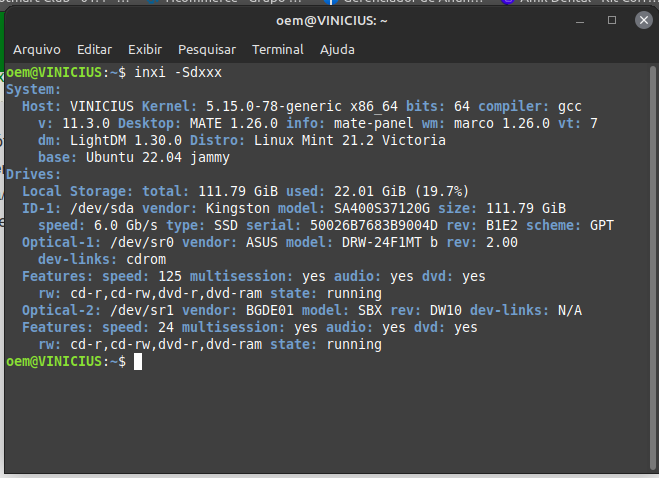
Task: Click the device path '/dev/sr0'
Action: (x=142, y=243)
